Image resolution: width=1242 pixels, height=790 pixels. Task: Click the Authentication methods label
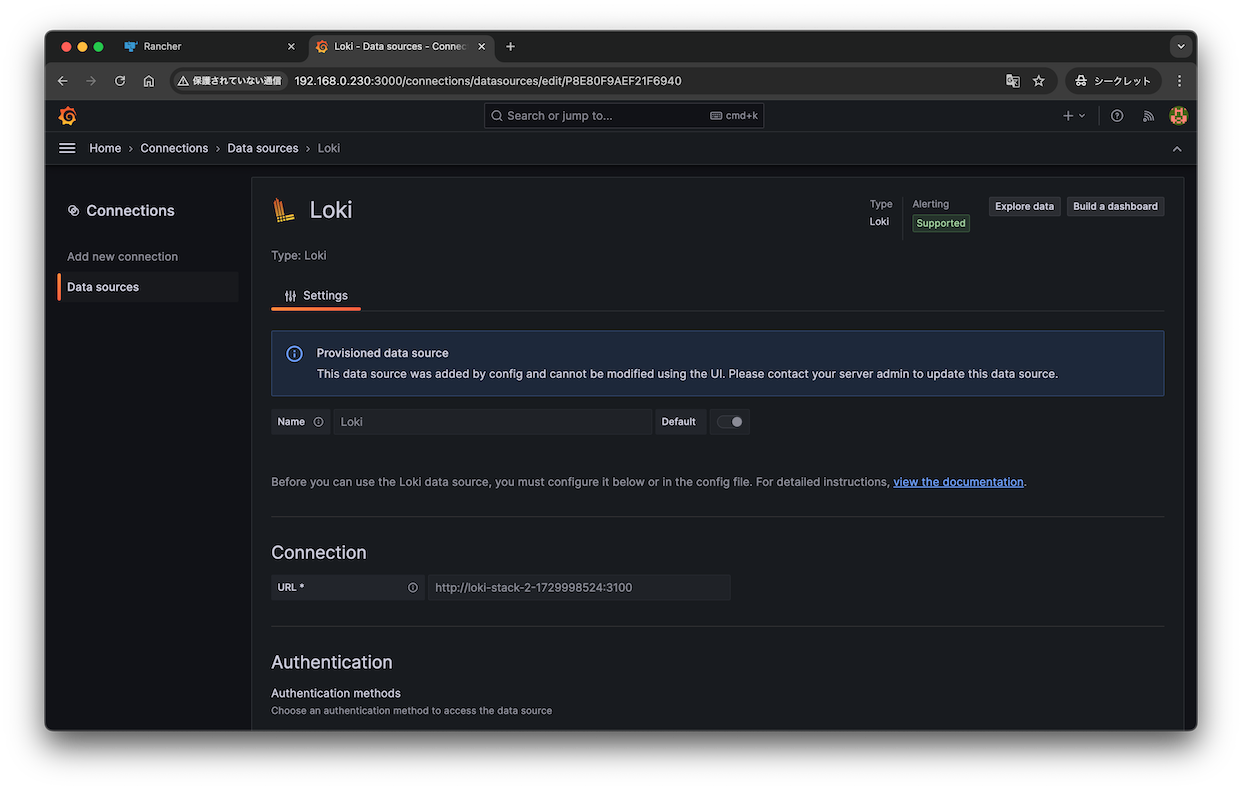pos(336,693)
